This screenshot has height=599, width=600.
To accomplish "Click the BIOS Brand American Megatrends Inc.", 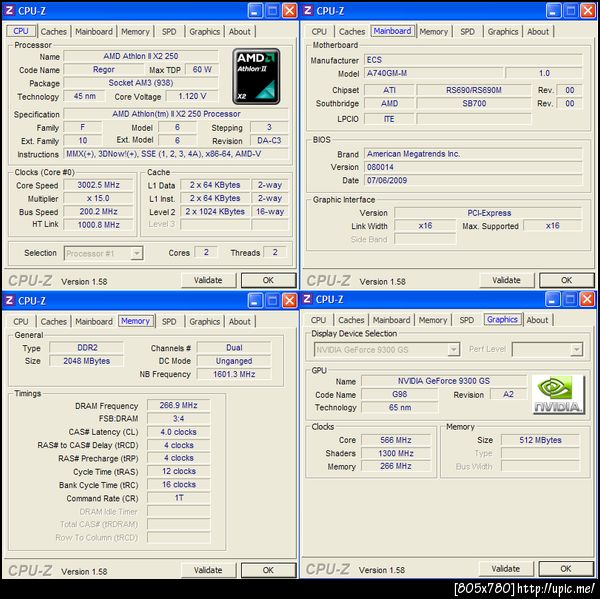I will pos(473,154).
